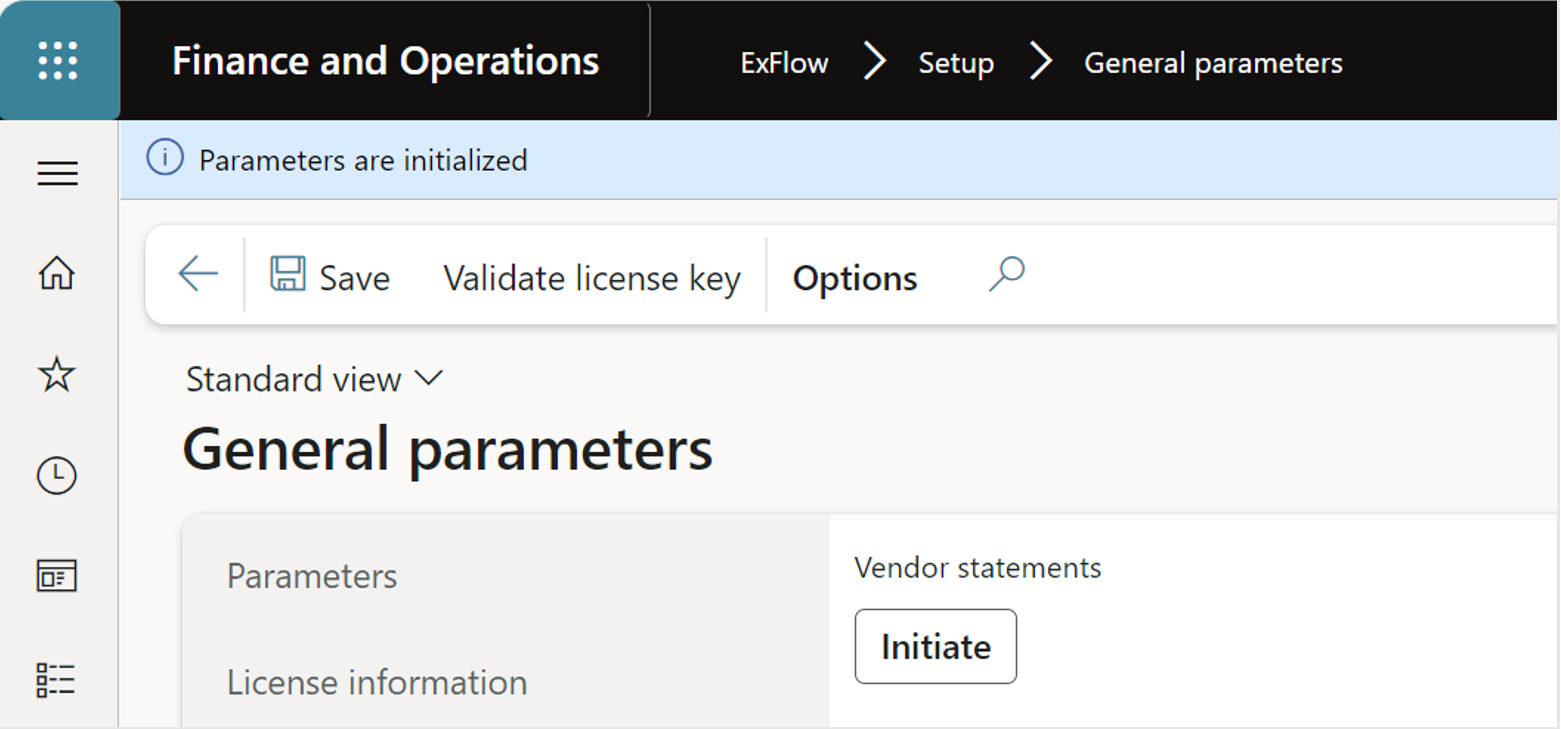
Task: Go to Home via house icon
Action: pos(57,272)
